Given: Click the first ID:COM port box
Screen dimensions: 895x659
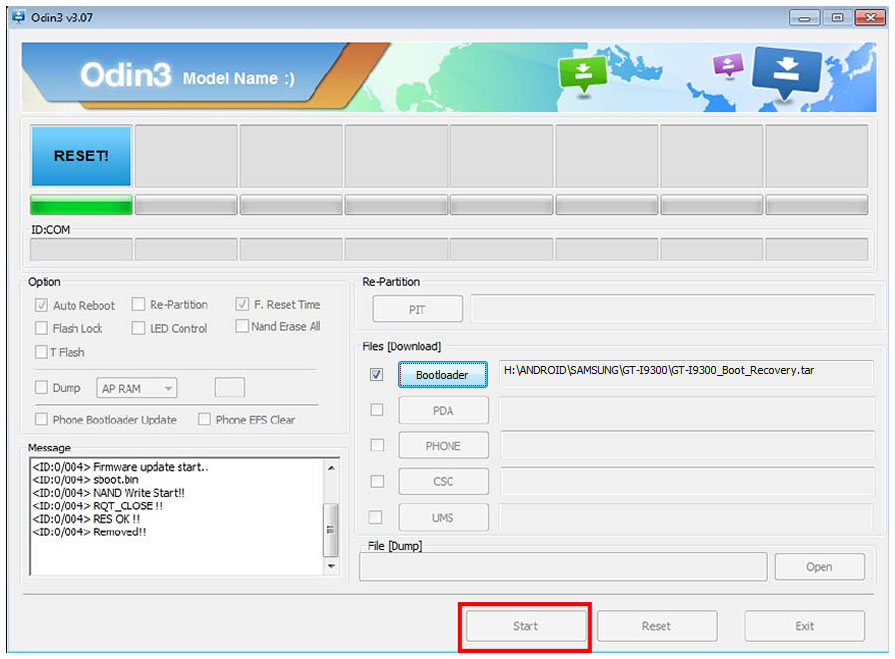Looking at the screenshot, I should 80,249.
